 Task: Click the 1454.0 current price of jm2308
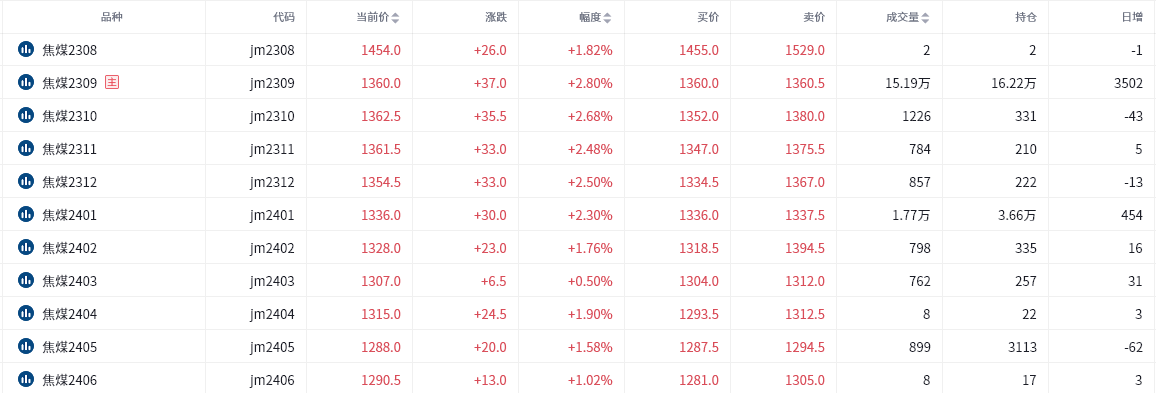(381, 50)
